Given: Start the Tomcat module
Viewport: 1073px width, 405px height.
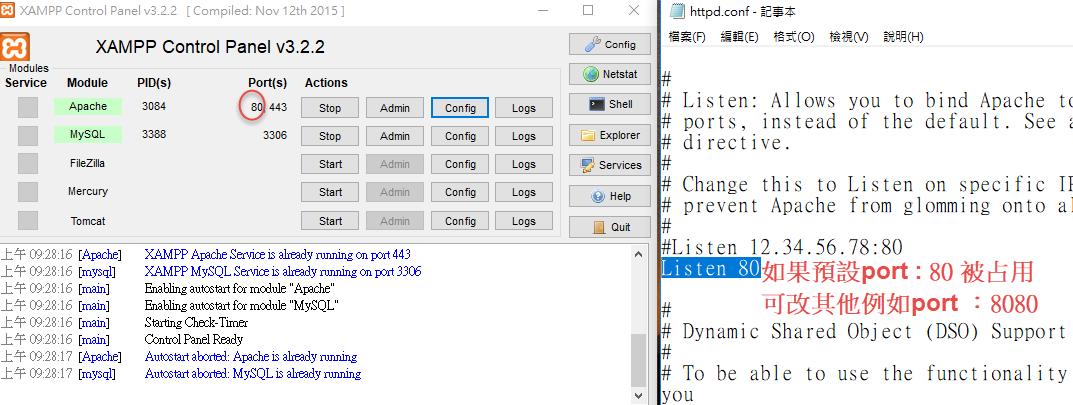Looking at the screenshot, I should click(x=329, y=221).
